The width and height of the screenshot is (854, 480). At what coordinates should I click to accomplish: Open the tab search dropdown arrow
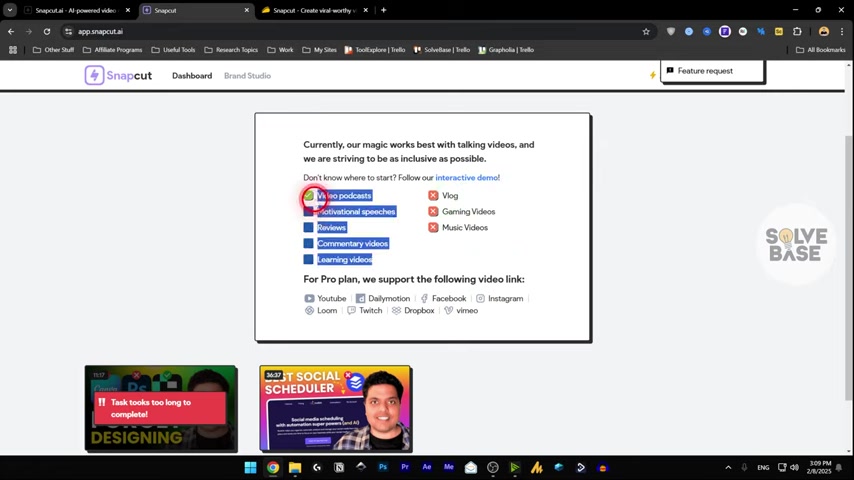click(x=10, y=10)
